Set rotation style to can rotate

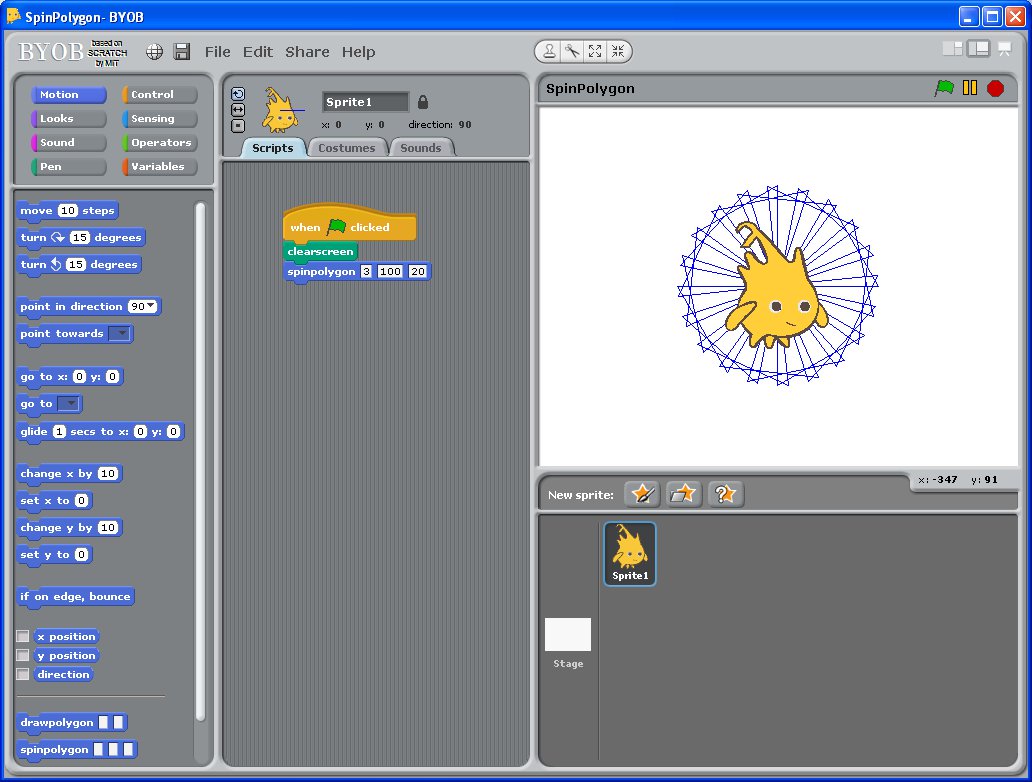point(238,94)
